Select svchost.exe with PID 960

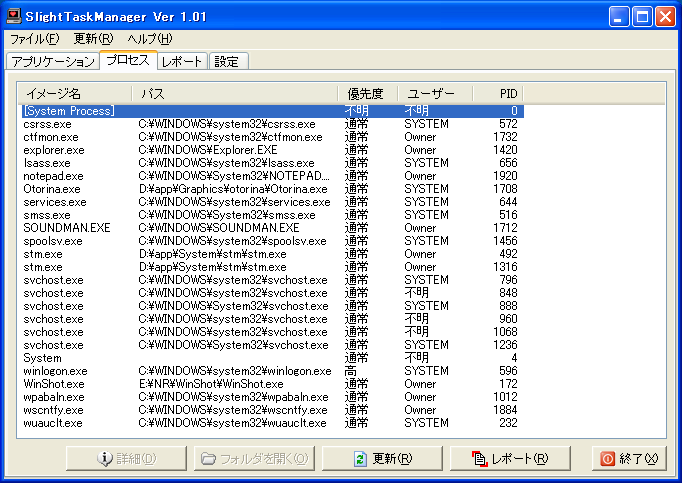(273, 319)
